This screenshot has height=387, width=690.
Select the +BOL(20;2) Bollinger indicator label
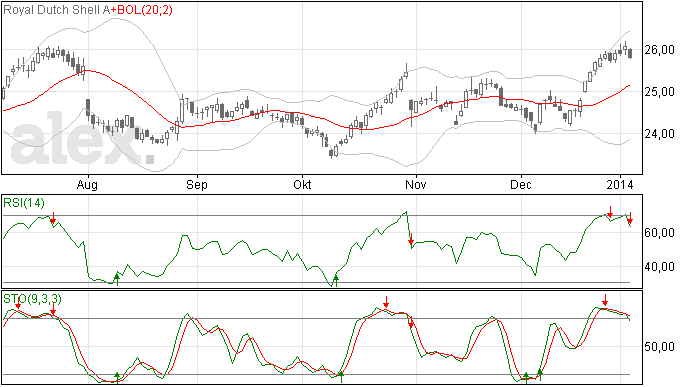click(141, 10)
